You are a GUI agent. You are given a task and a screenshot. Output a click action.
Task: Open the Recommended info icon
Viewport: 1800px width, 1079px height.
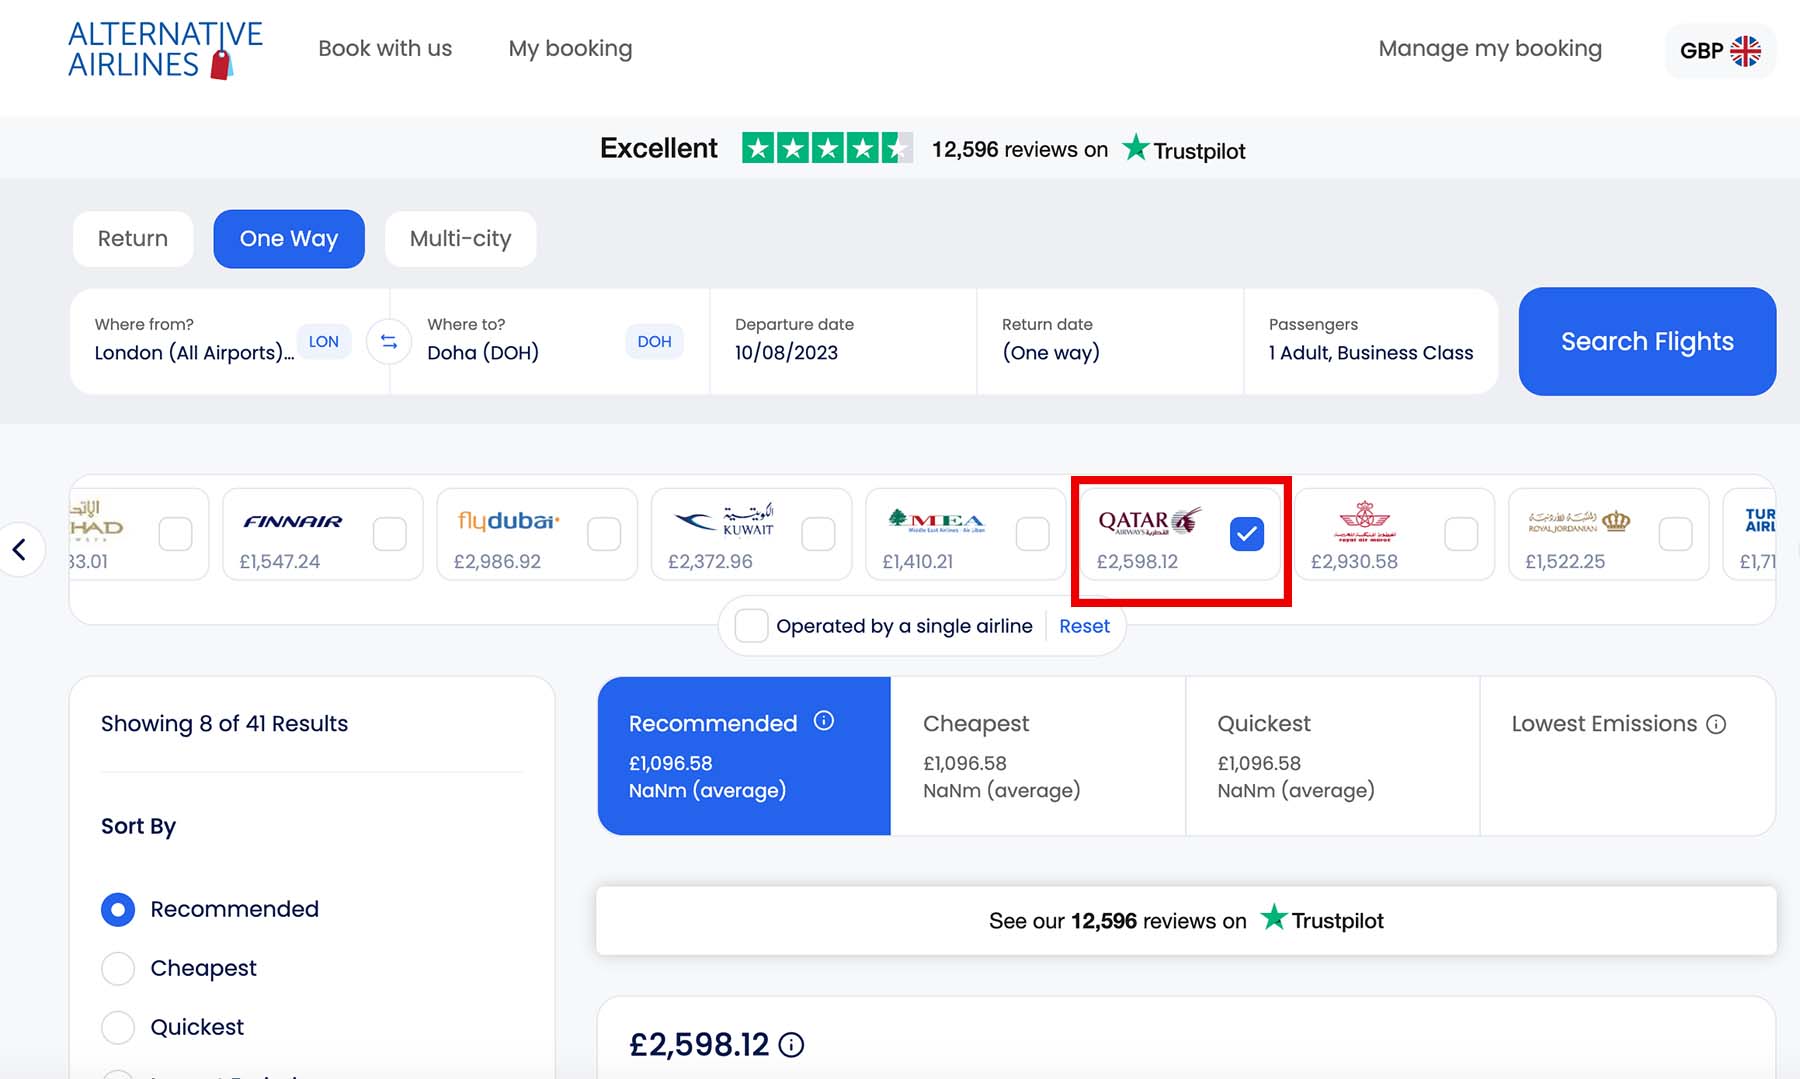point(824,721)
